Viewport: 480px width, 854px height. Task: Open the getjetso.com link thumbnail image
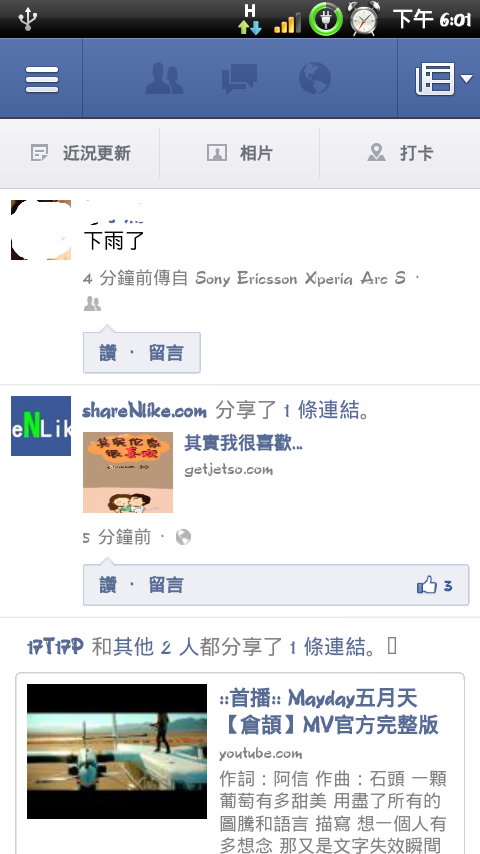click(128, 472)
